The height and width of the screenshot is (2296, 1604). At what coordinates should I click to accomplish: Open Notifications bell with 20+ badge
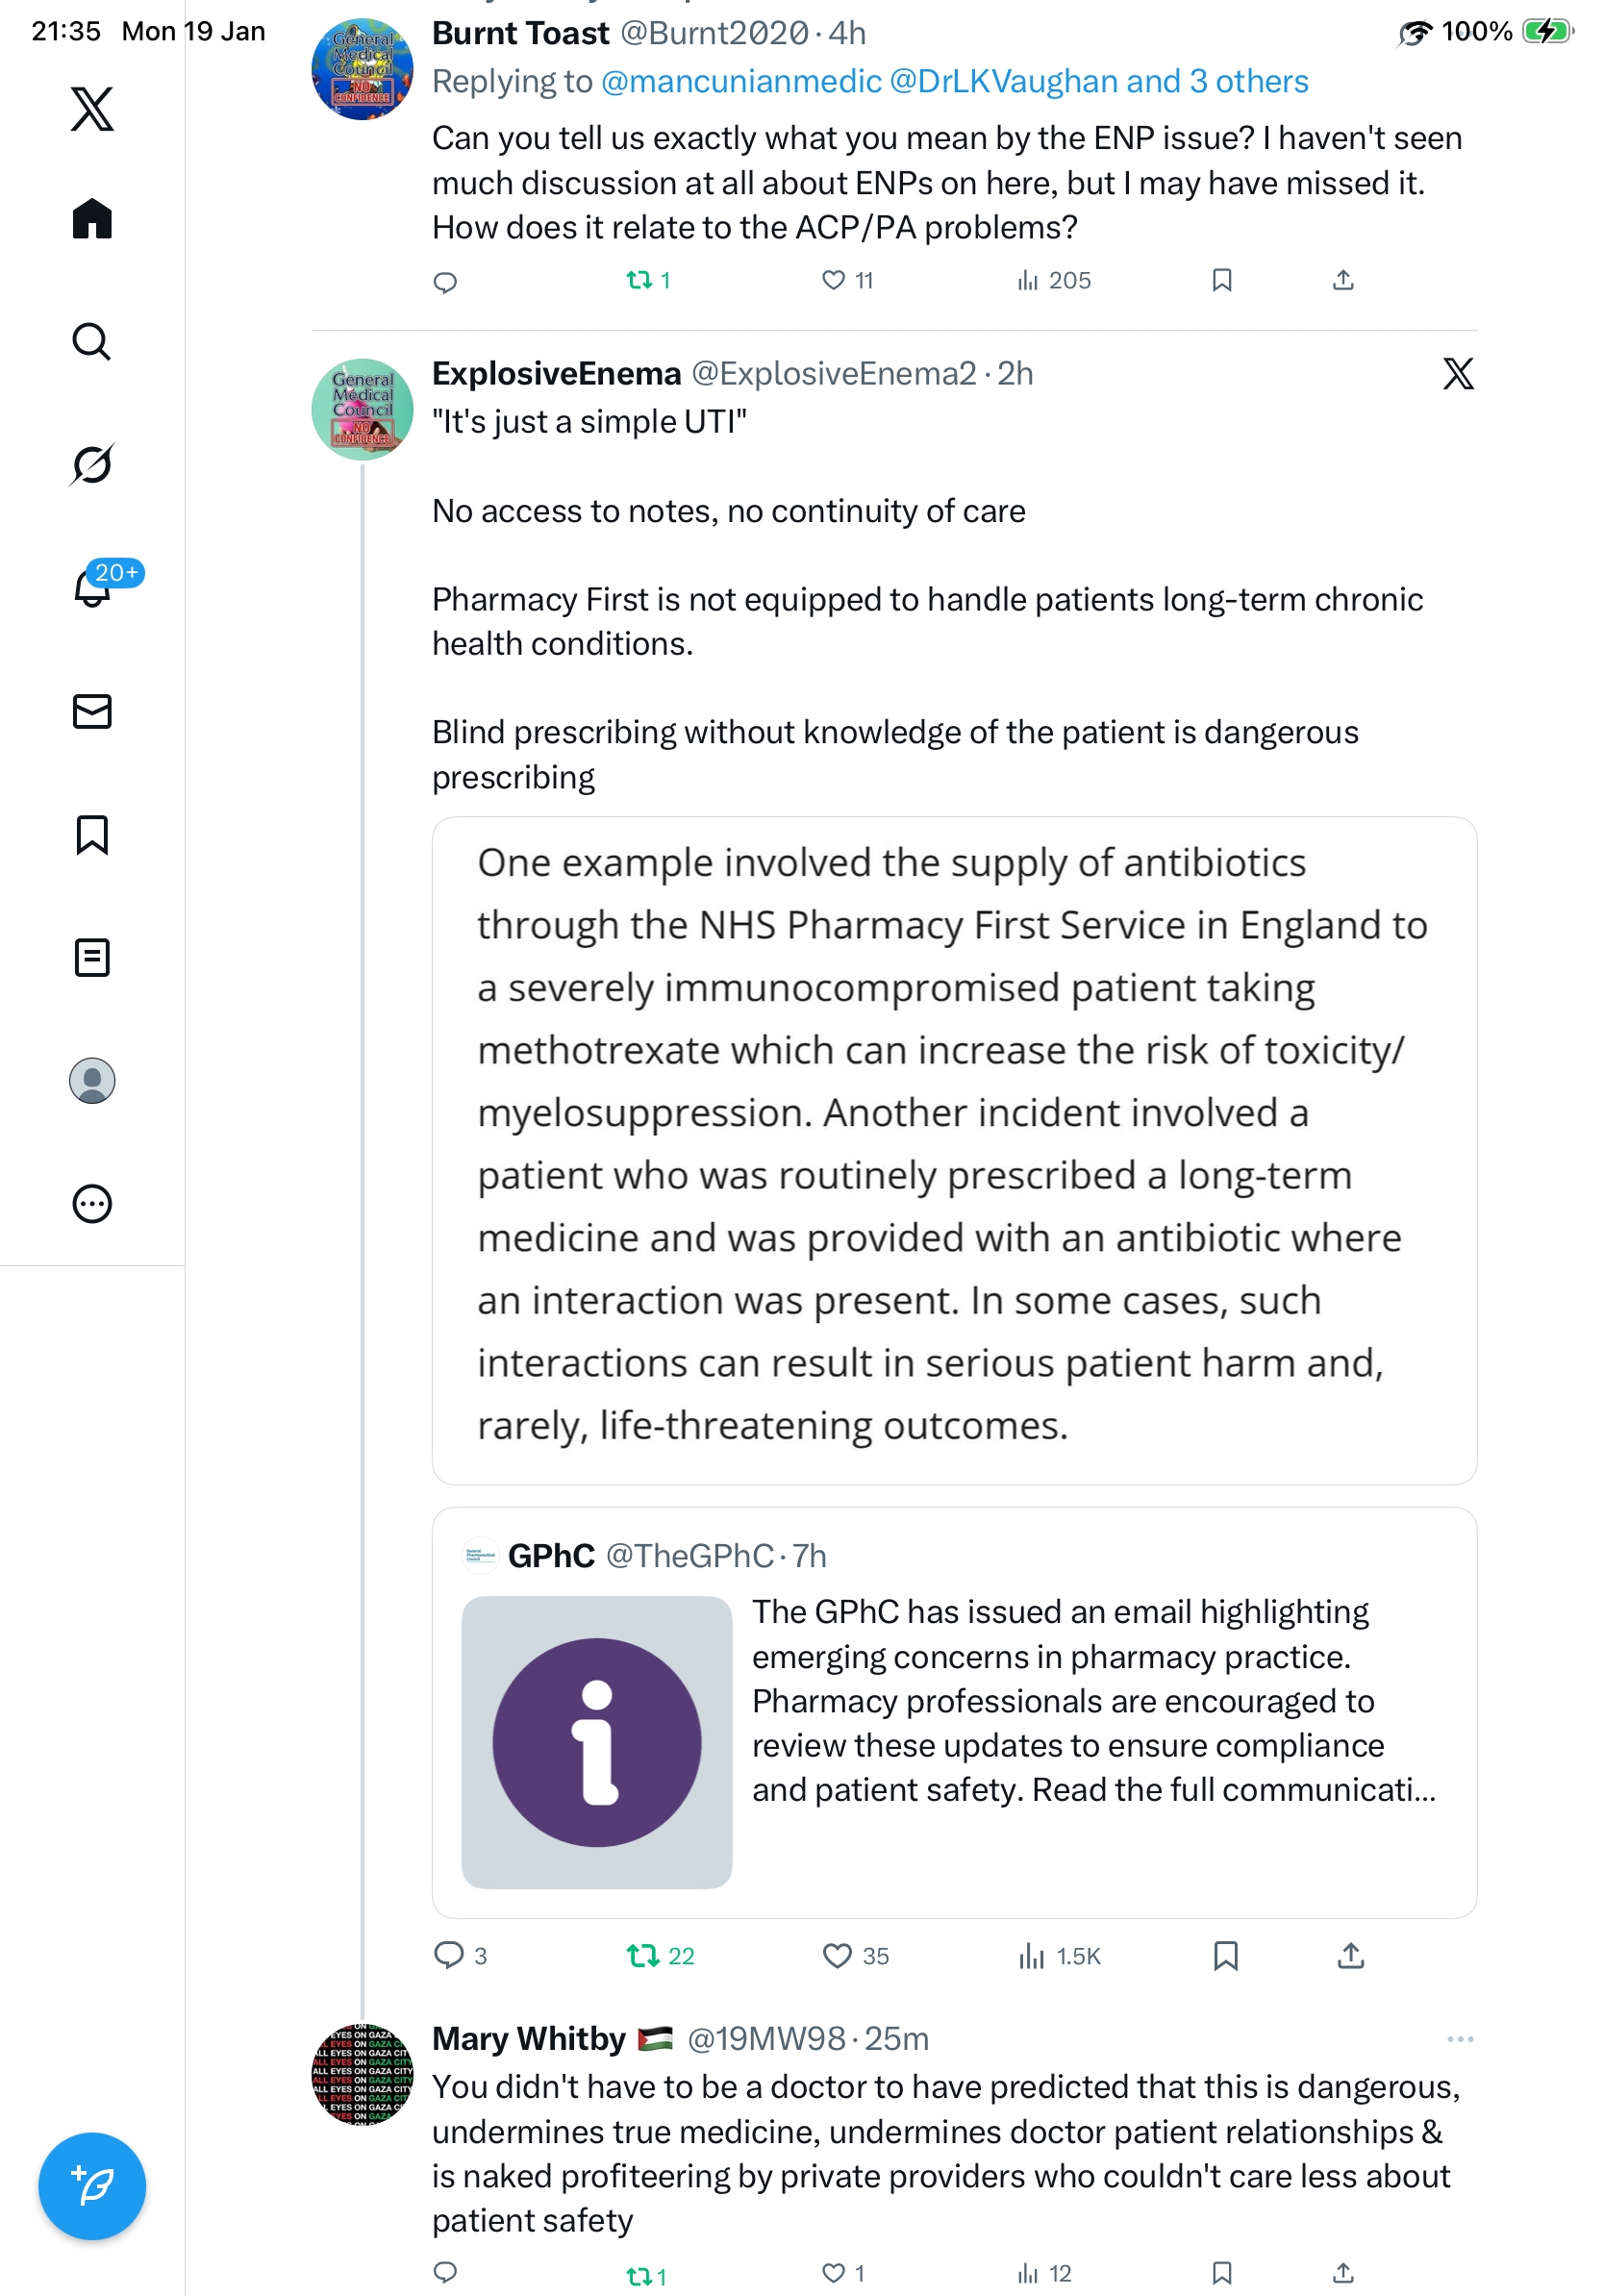point(93,587)
